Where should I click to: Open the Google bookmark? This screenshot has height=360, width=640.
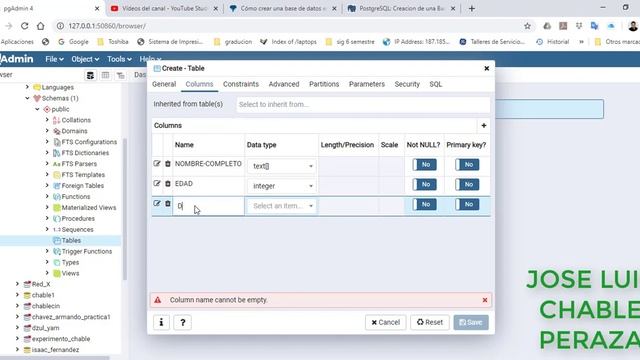[x=73, y=42]
